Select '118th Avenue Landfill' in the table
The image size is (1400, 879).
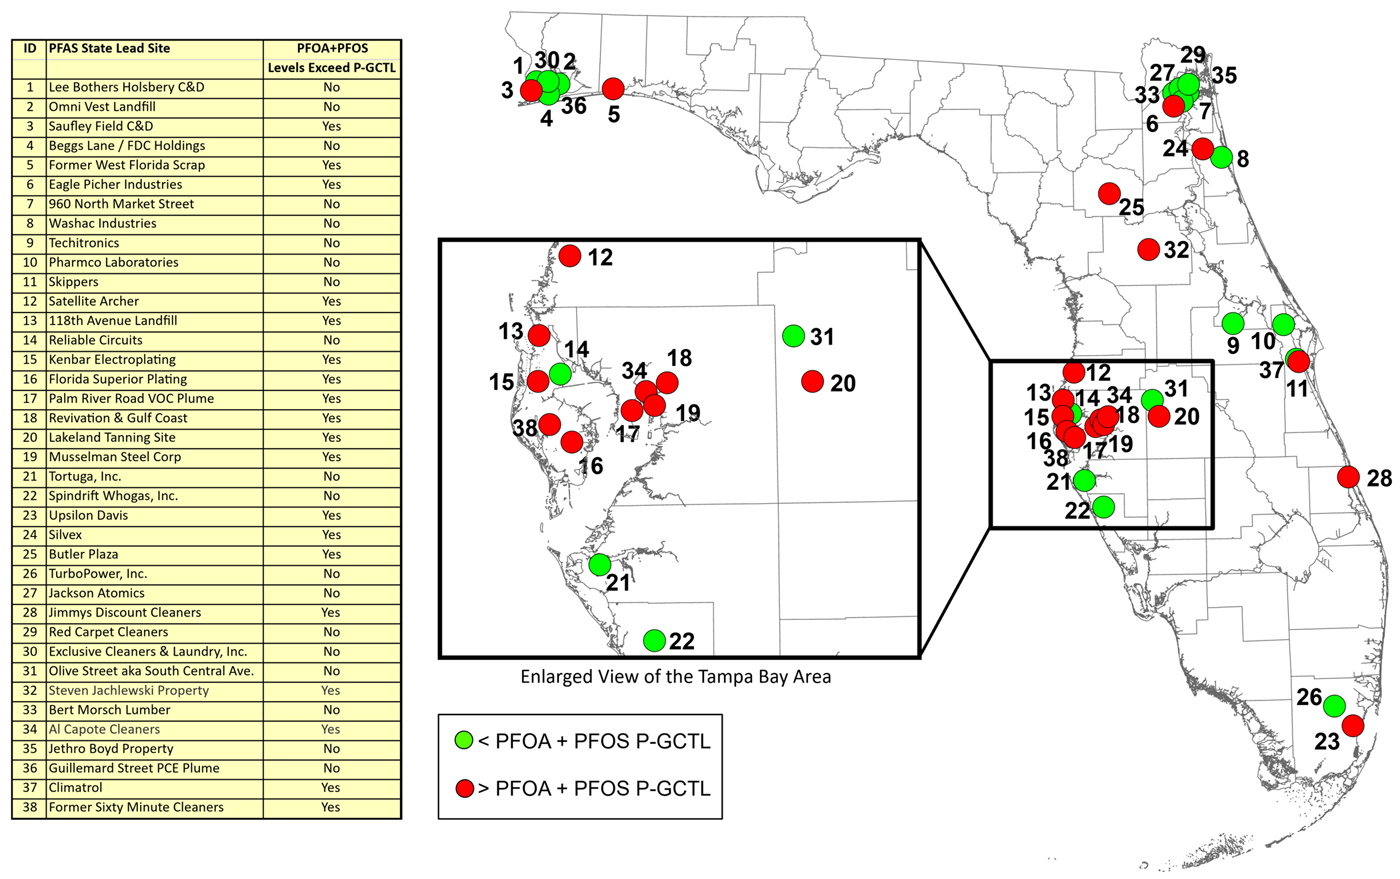point(113,321)
